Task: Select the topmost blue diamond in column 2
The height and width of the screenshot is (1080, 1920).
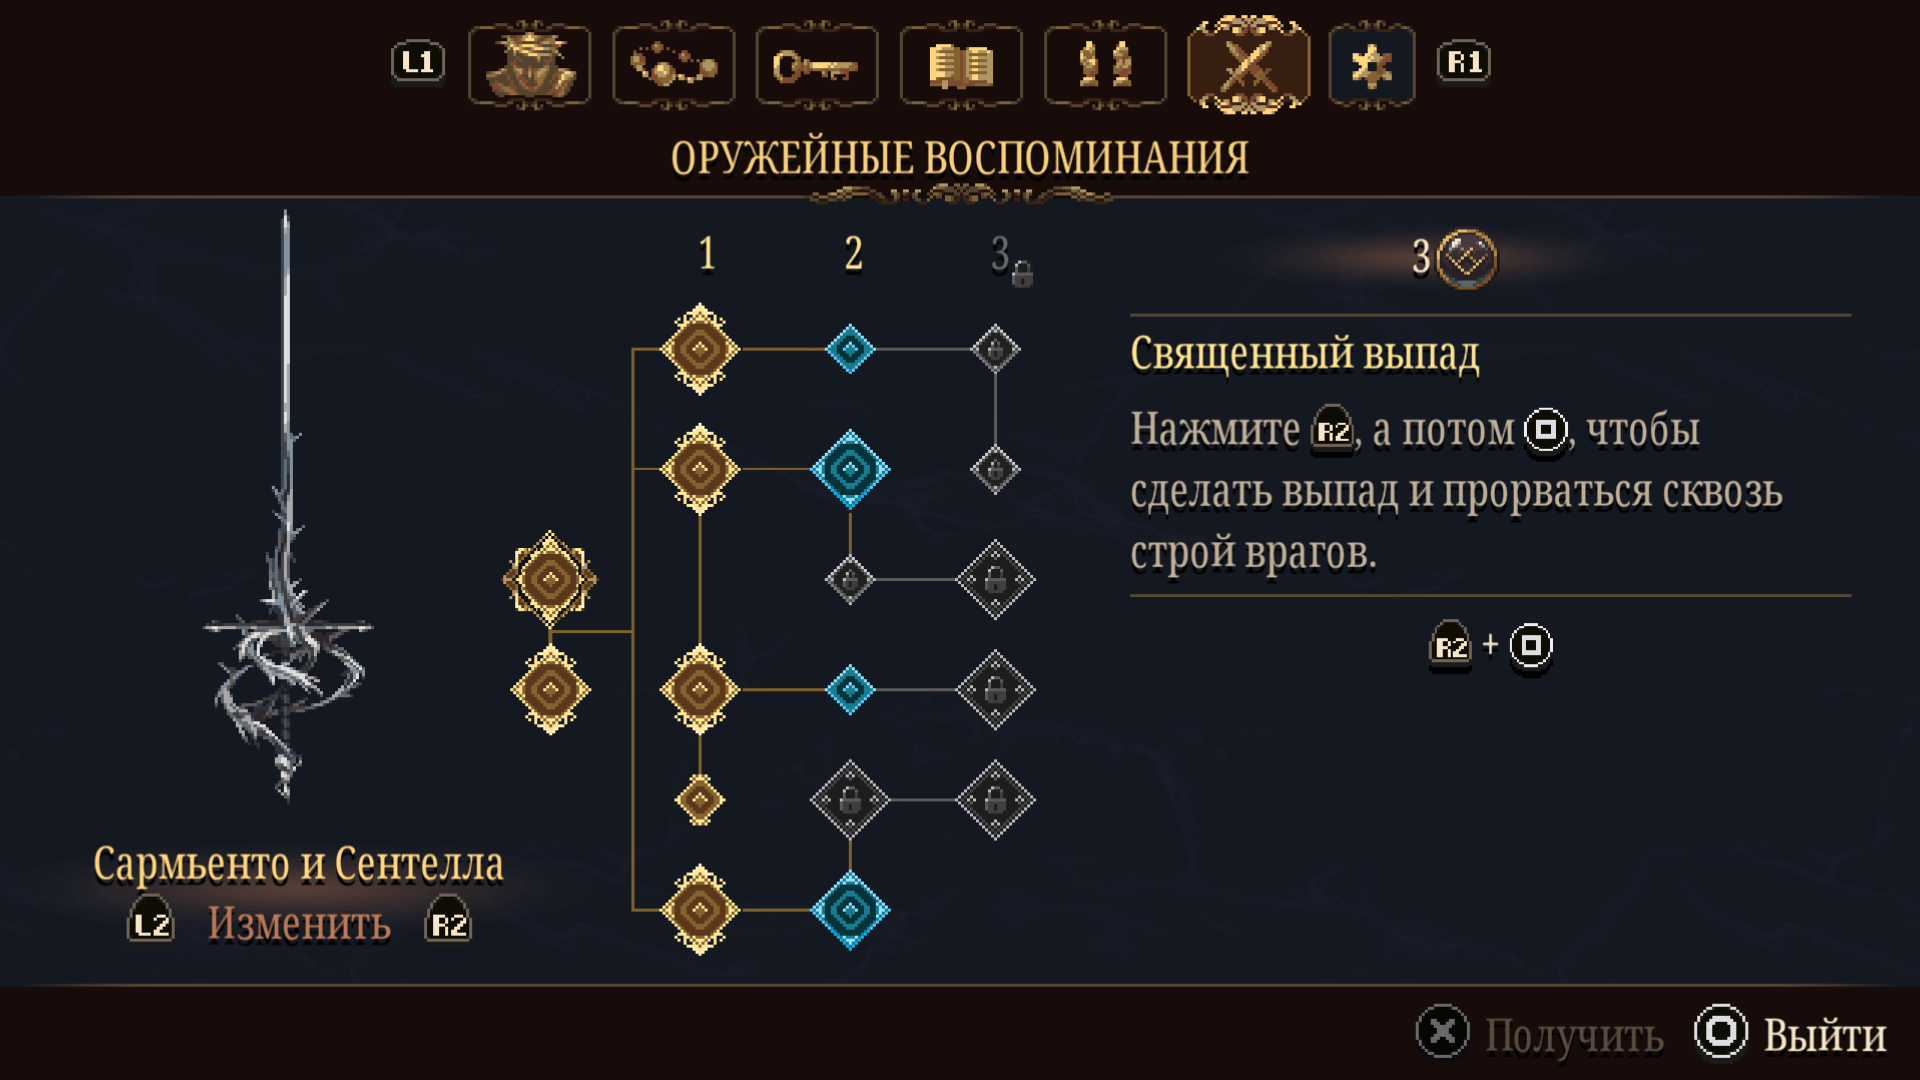Action: pyautogui.click(x=850, y=349)
